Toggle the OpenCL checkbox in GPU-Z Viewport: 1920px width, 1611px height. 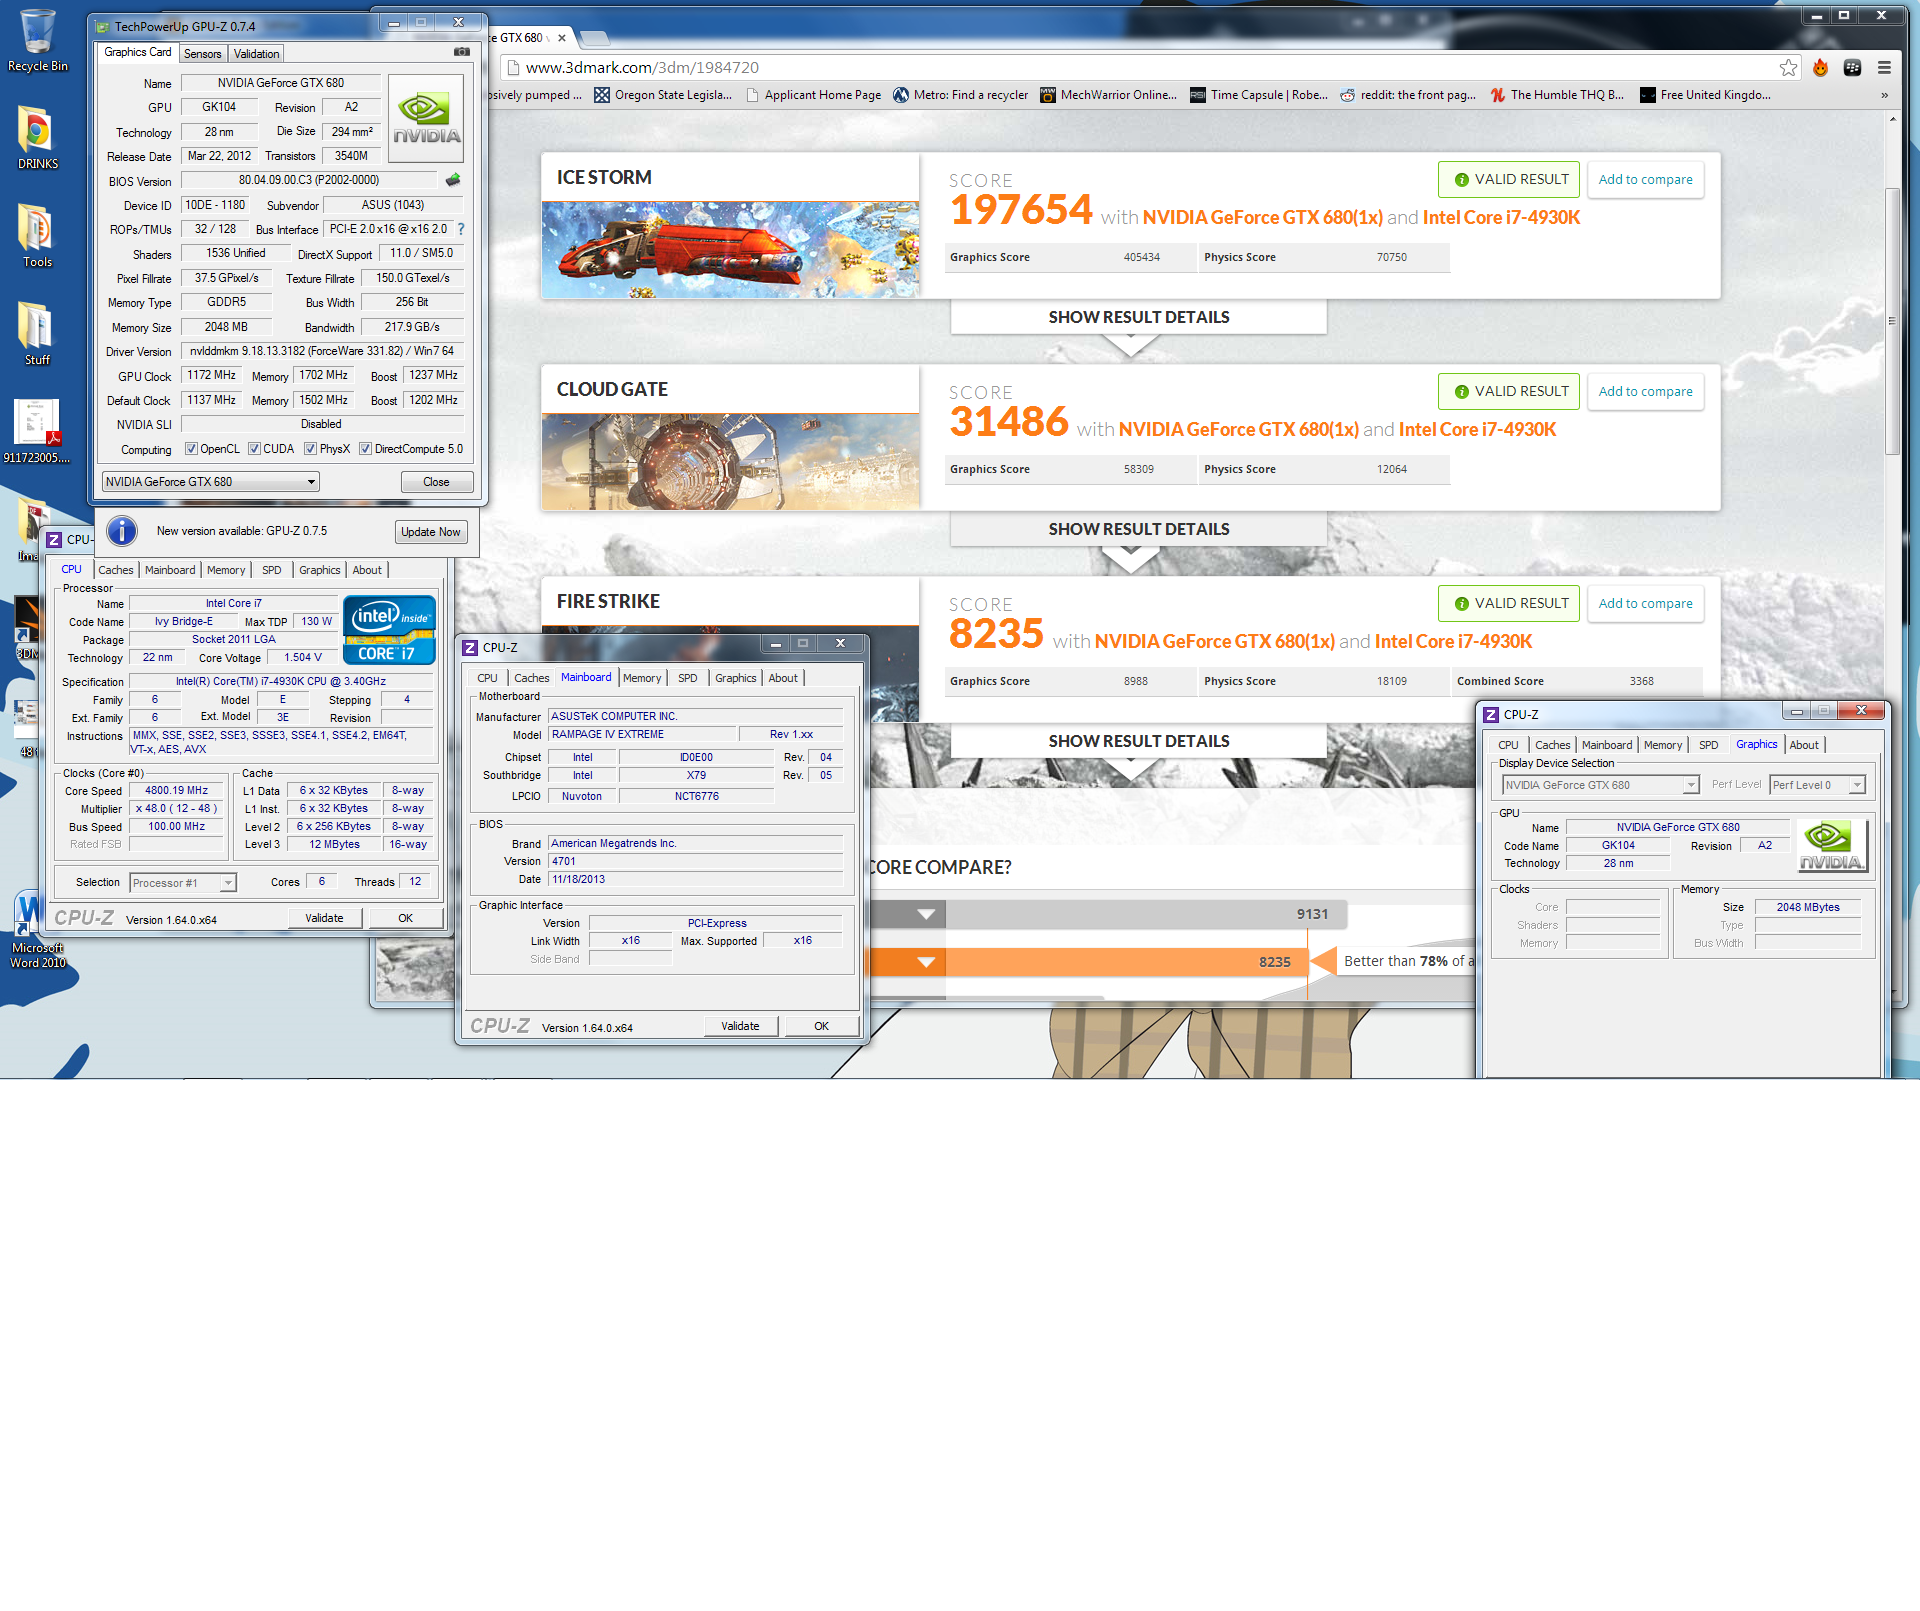[x=191, y=449]
